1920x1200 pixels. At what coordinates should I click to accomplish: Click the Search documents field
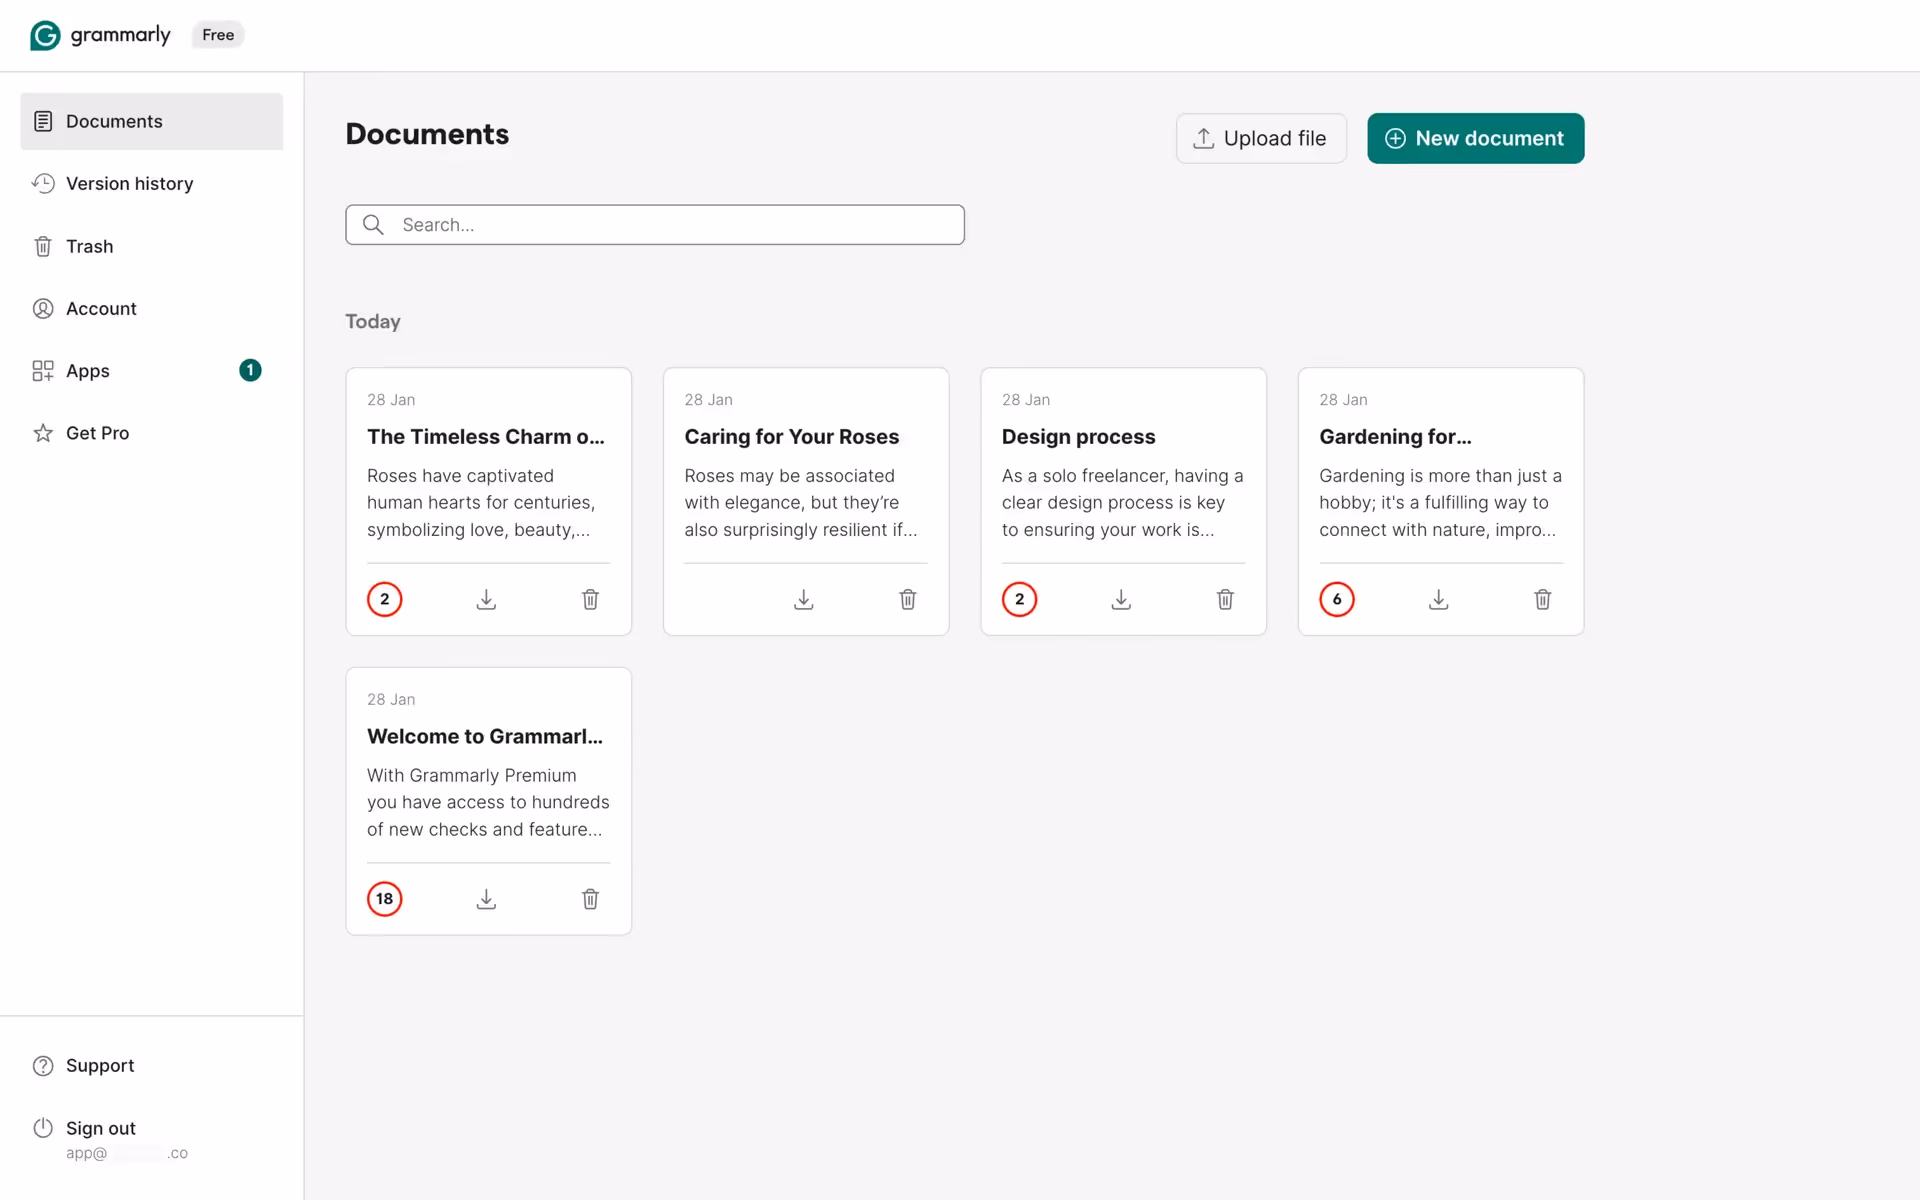(x=670, y=225)
